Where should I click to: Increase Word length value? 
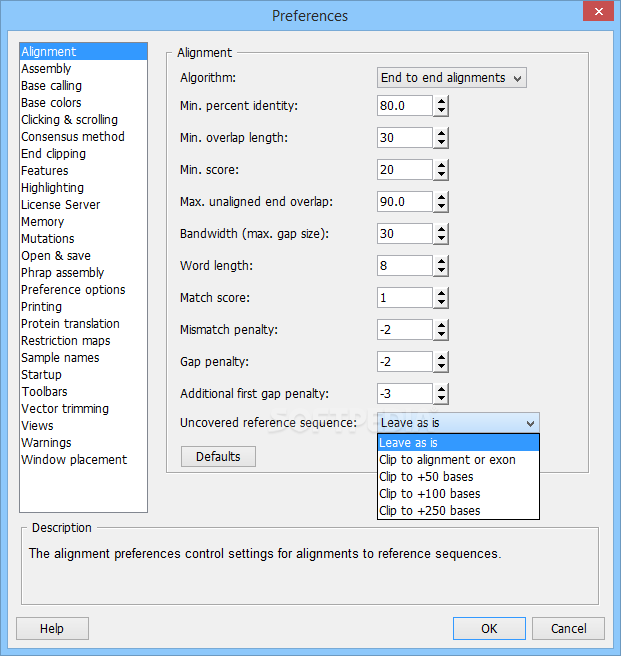pyautogui.click(x=441, y=261)
